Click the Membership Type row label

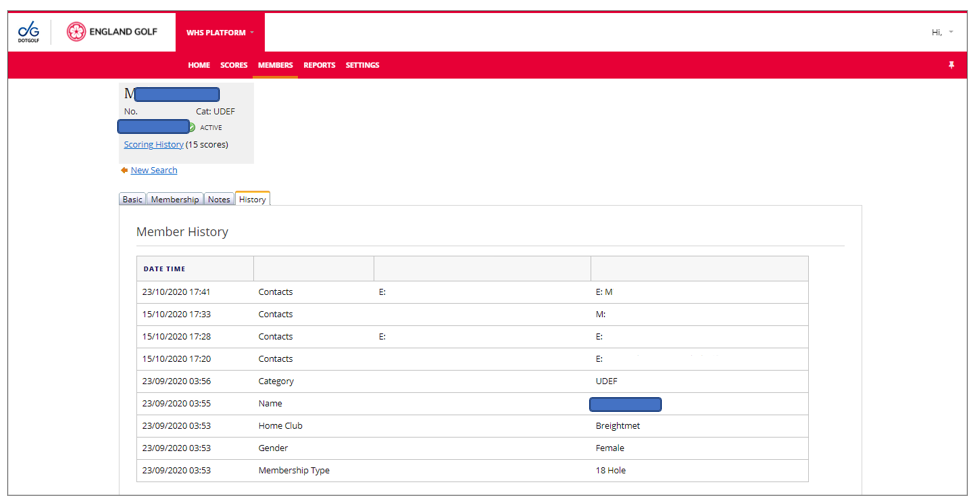point(294,470)
